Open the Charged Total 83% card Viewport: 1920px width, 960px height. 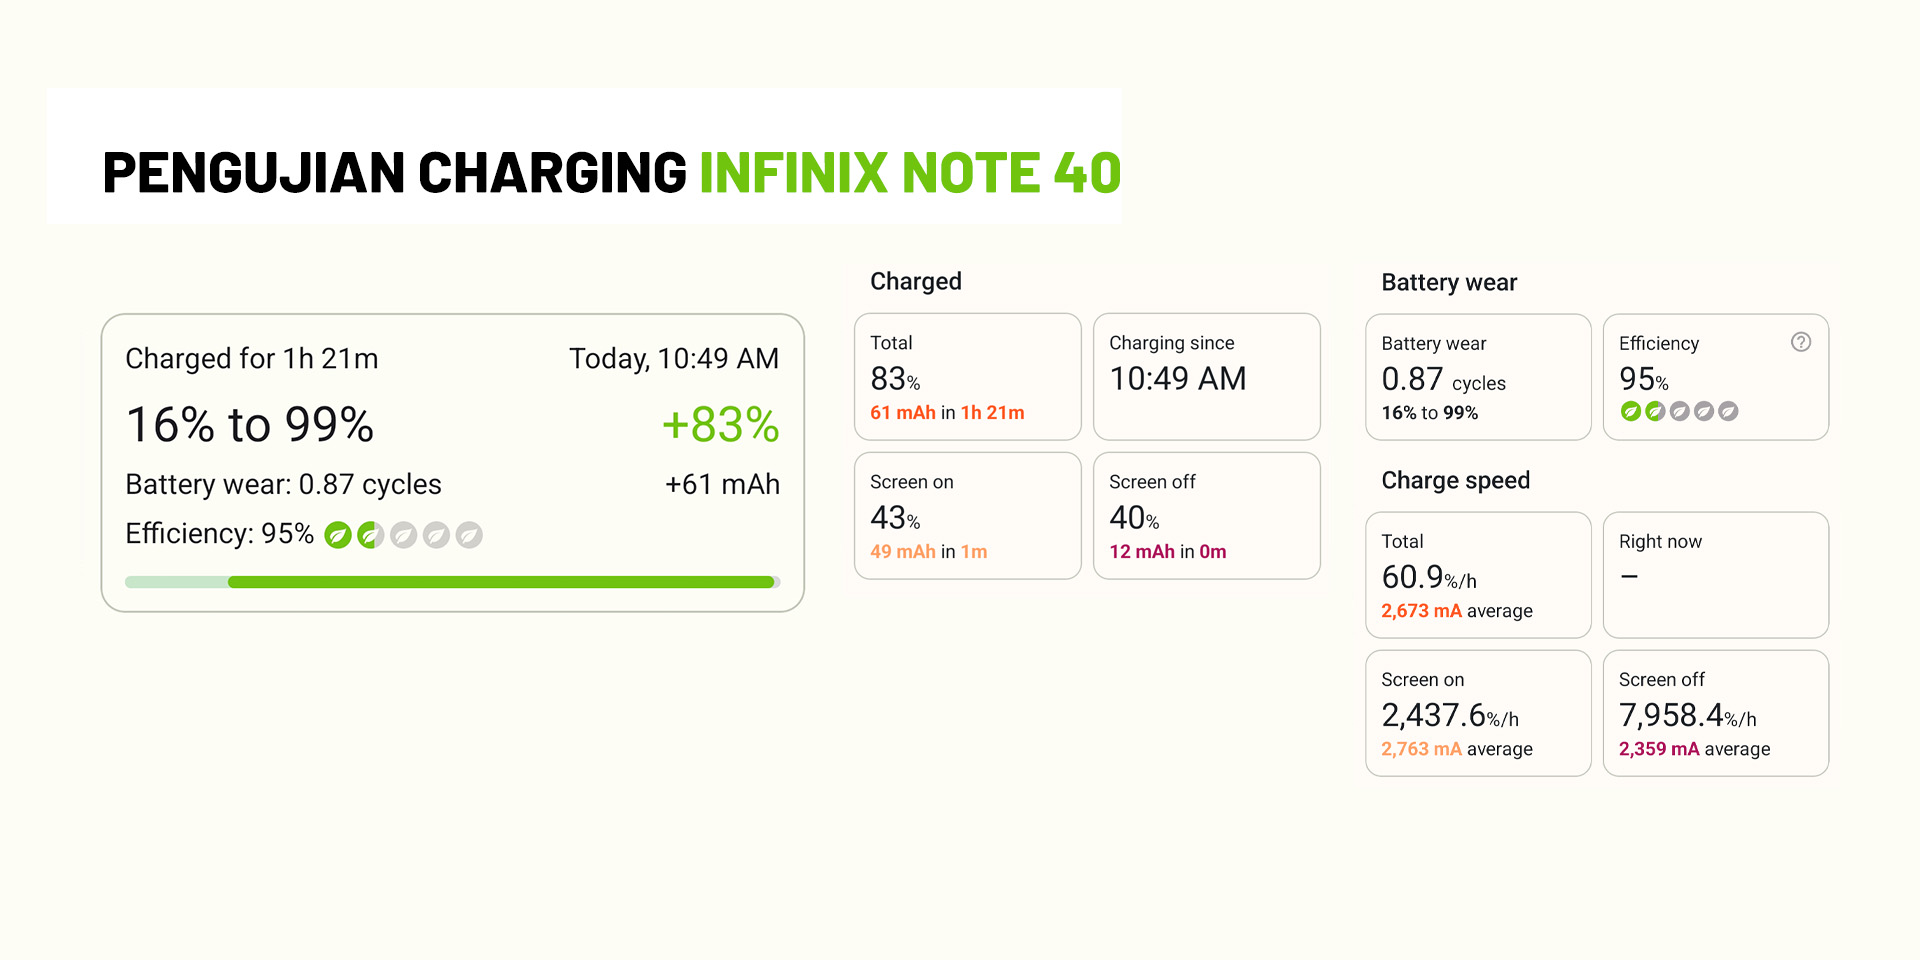pos(967,377)
